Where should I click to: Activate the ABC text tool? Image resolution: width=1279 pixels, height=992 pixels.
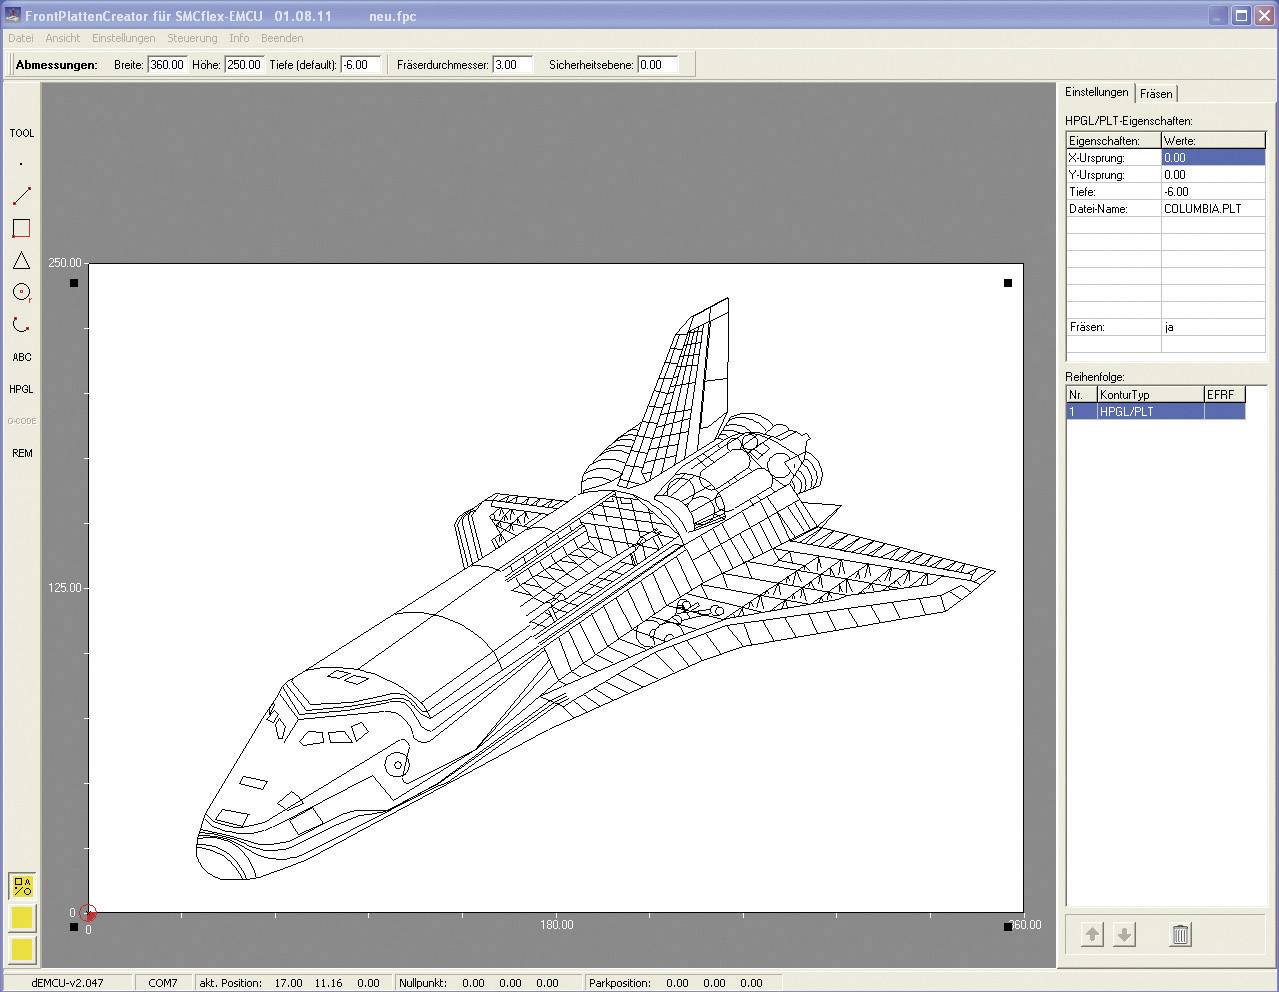tap(21, 357)
